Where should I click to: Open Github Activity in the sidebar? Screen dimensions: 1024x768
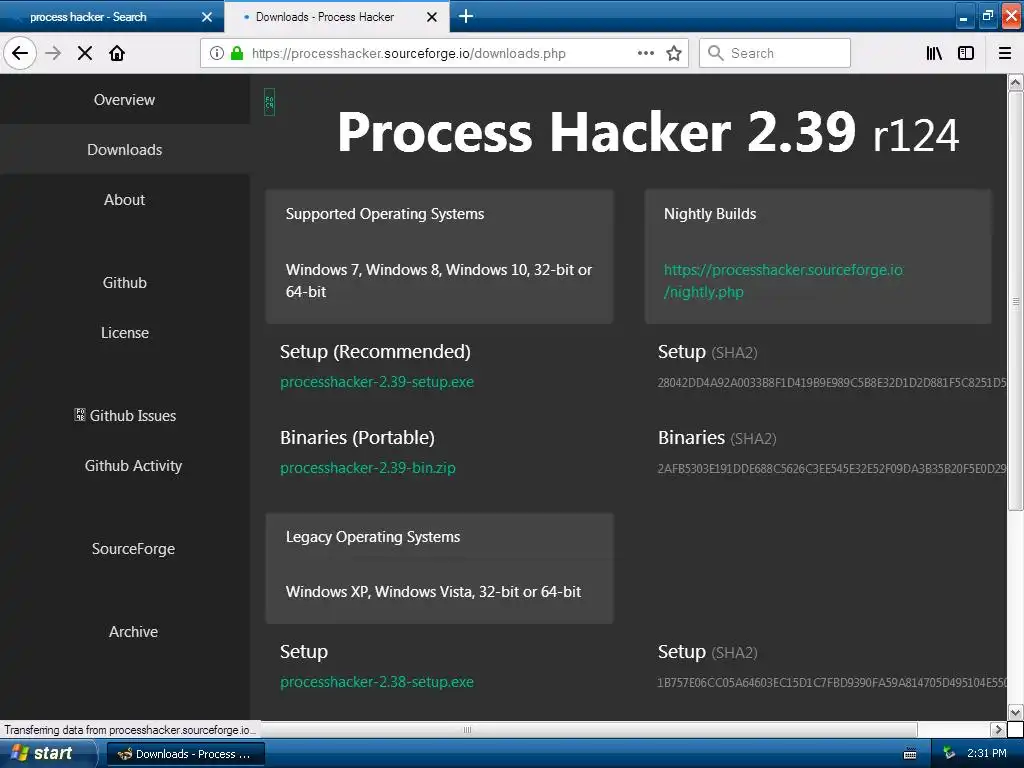pyautogui.click(x=133, y=466)
